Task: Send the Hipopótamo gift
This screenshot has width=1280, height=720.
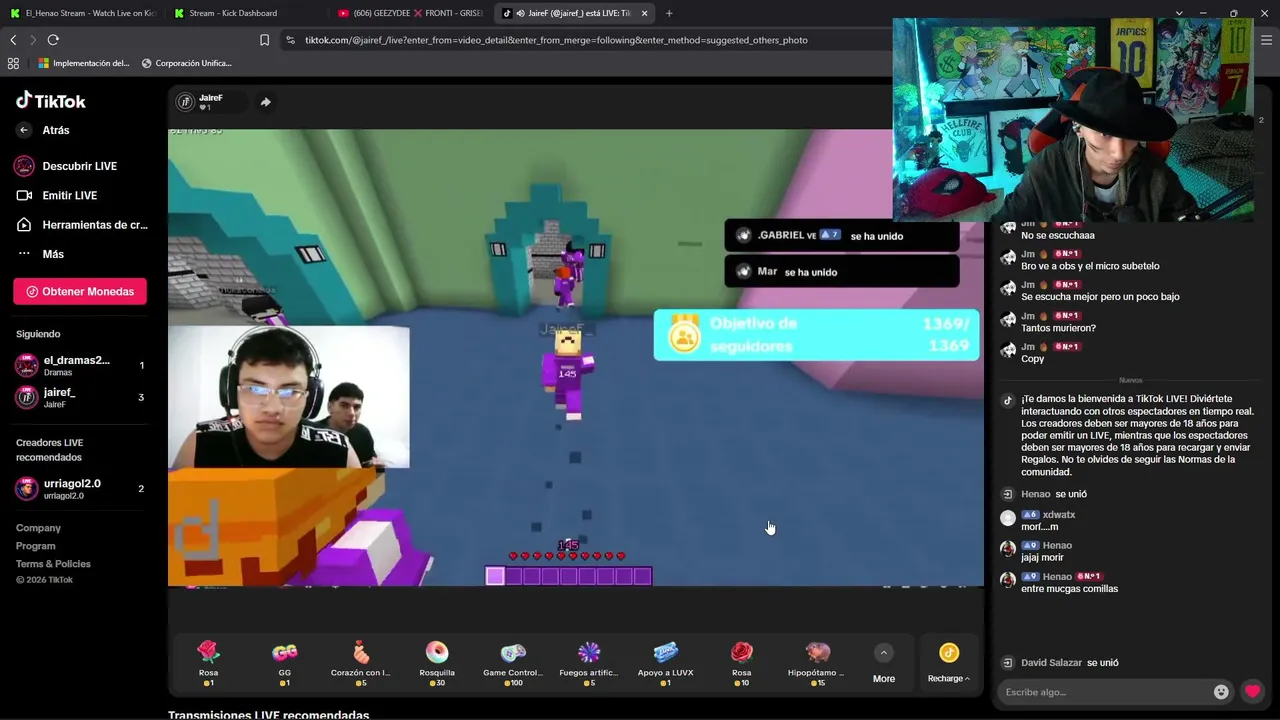Action: [x=817, y=663]
